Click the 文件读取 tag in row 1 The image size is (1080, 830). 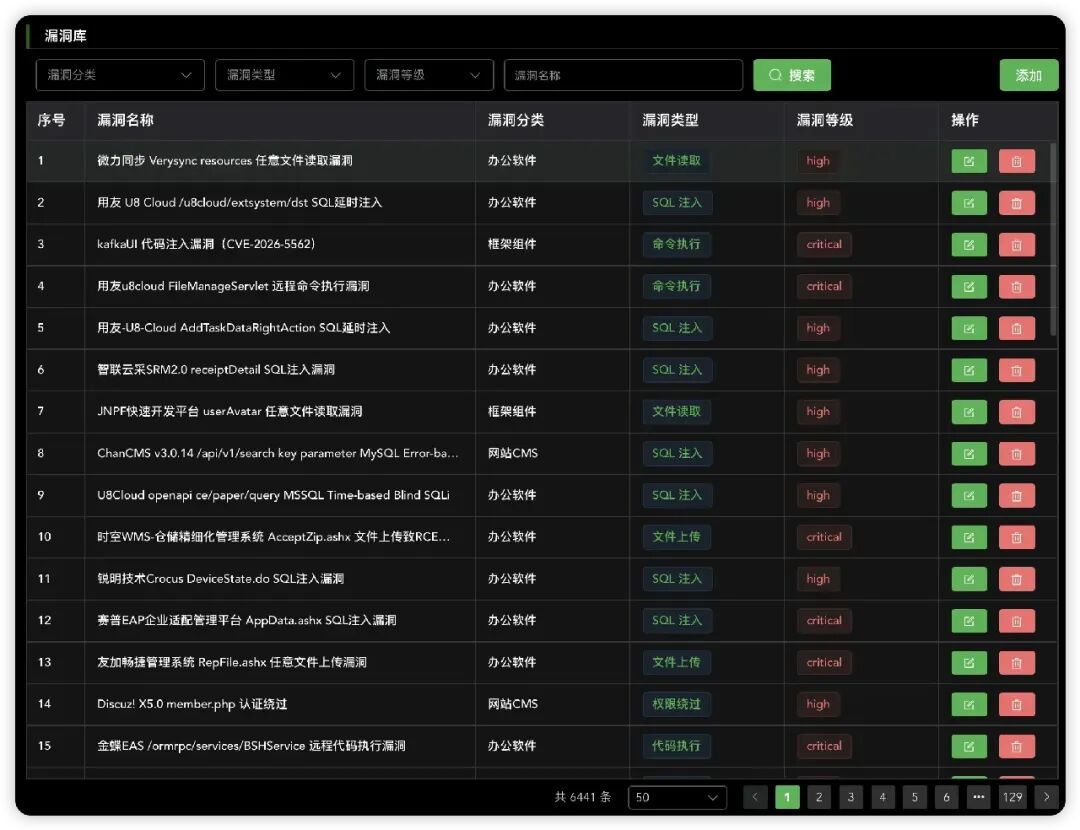676,160
